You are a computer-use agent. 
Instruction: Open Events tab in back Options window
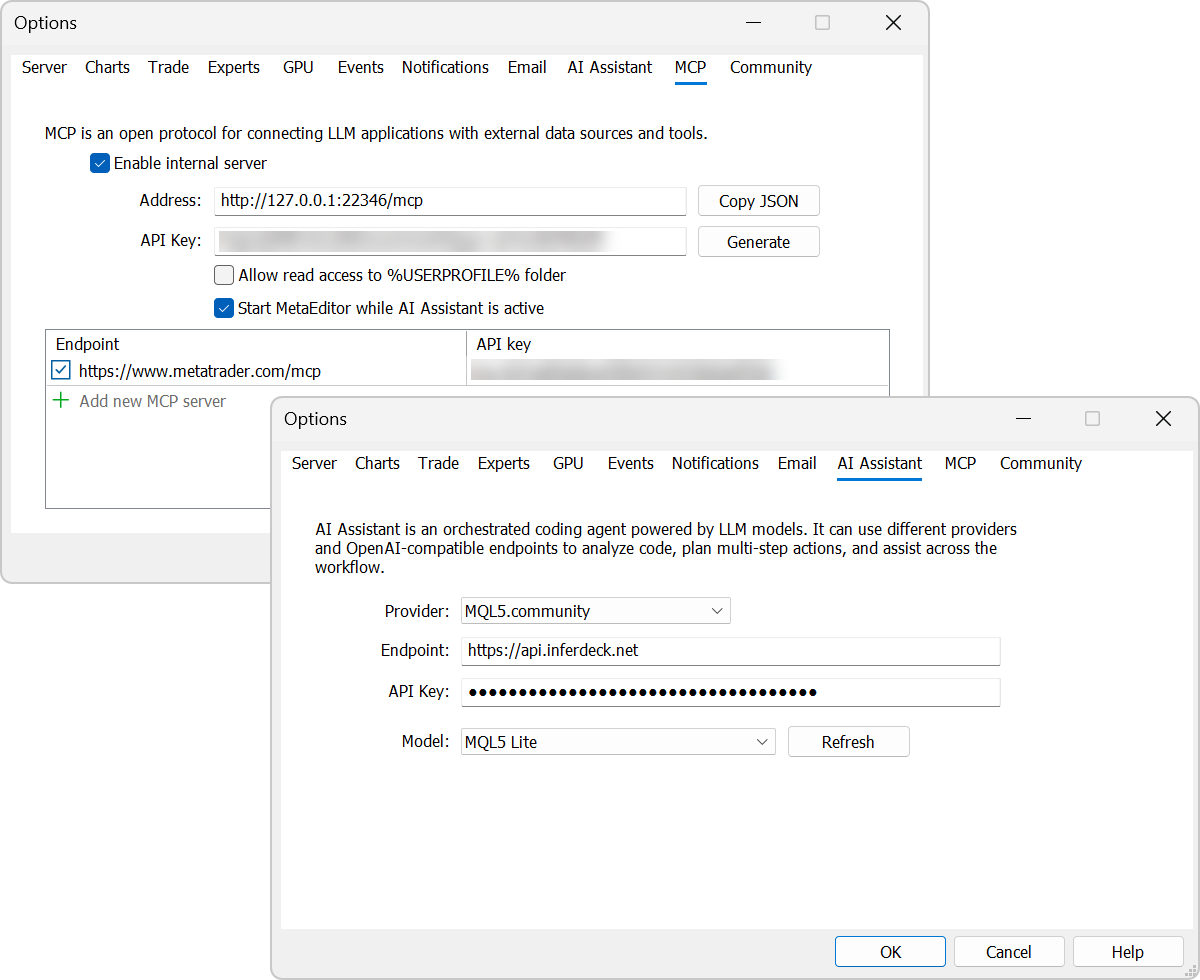[361, 67]
